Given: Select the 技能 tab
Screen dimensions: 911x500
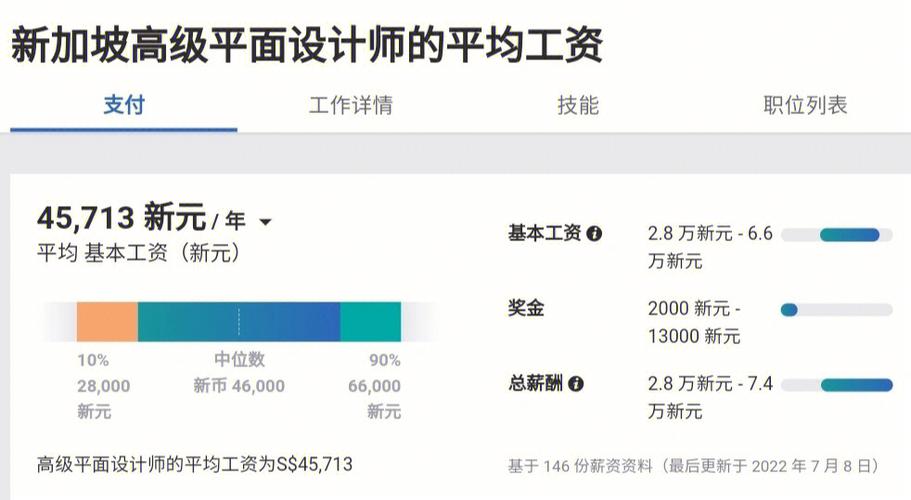Looking at the screenshot, I should (578, 106).
